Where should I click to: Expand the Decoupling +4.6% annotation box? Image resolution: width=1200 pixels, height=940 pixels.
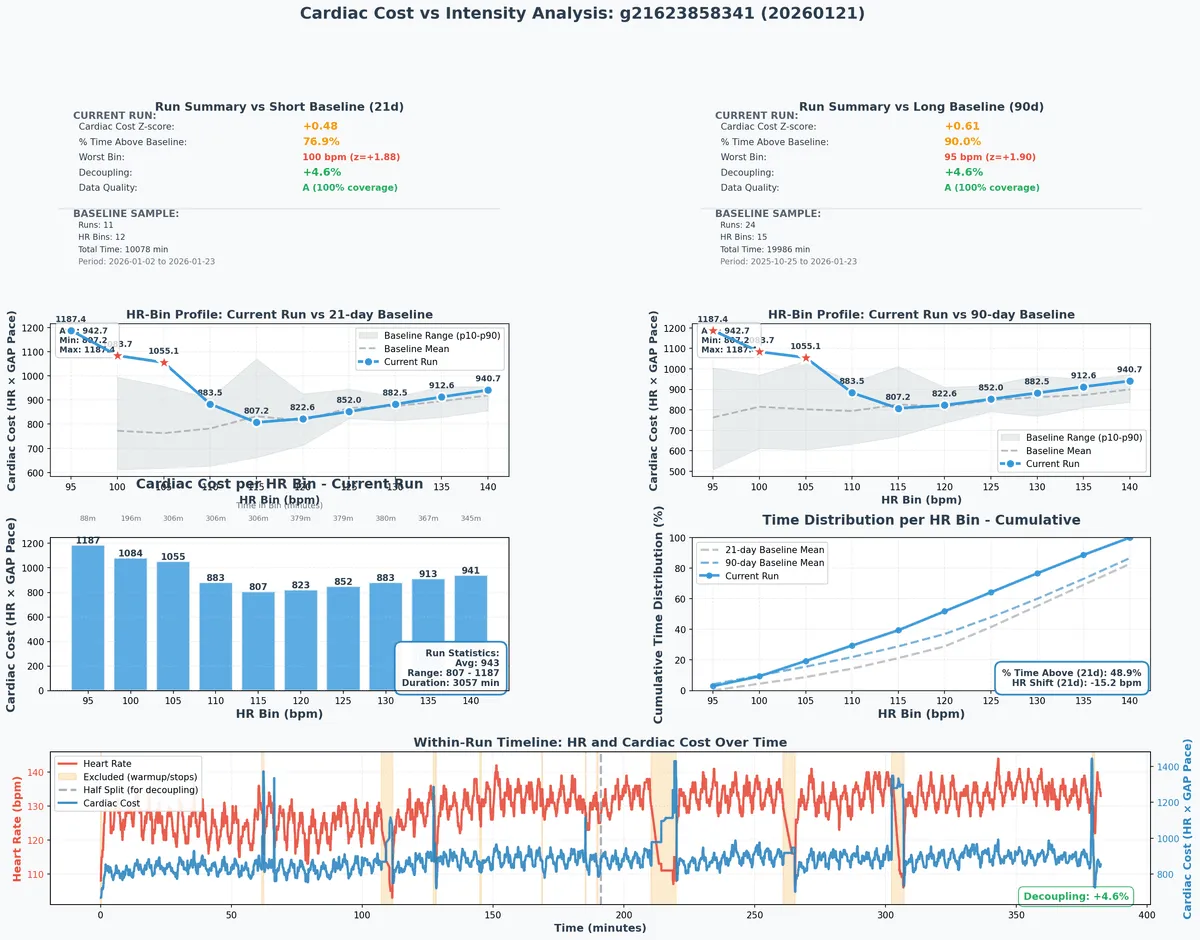tap(1075, 896)
